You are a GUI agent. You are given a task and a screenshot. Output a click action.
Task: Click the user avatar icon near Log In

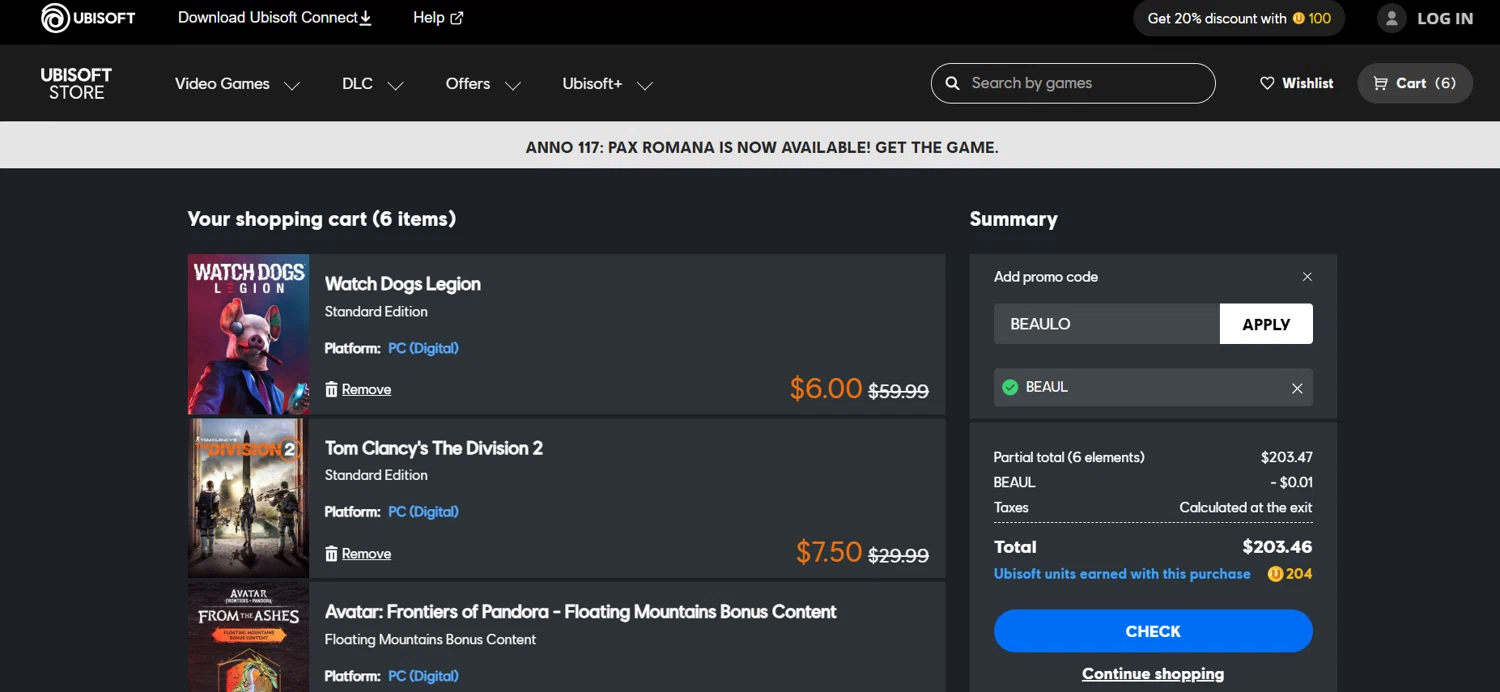[x=1392, y=18]
